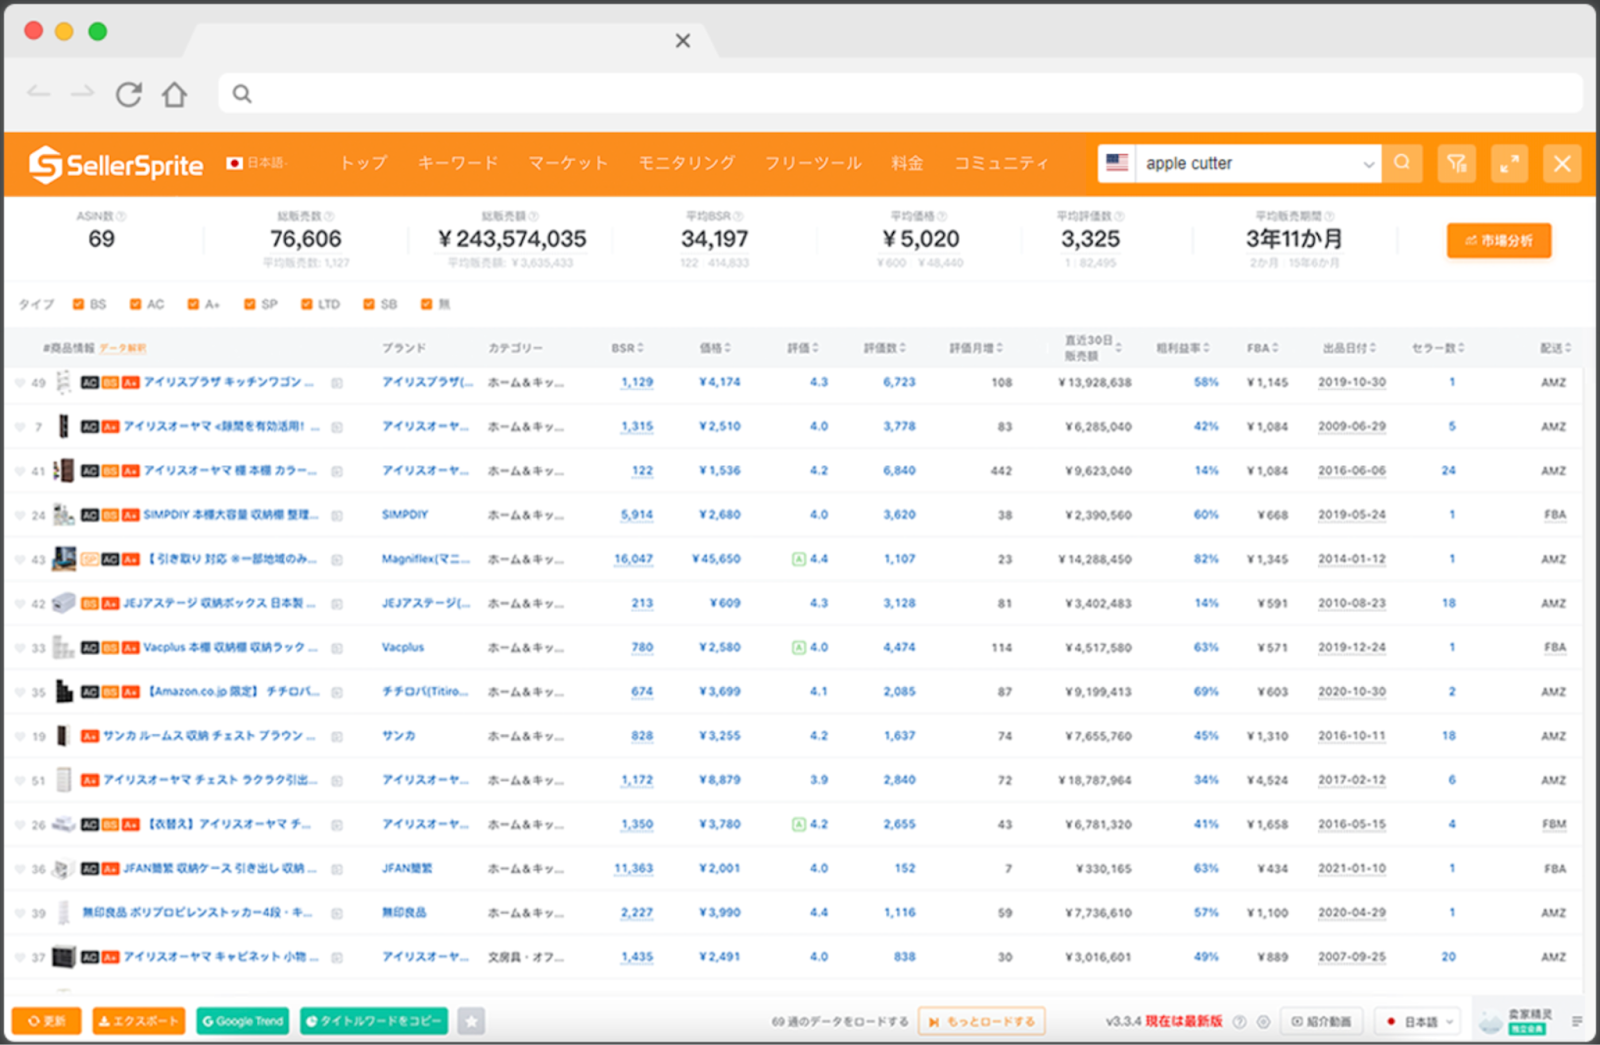Click the product thumbnail of row 43

pyautogui.click(x=64, y=559)
